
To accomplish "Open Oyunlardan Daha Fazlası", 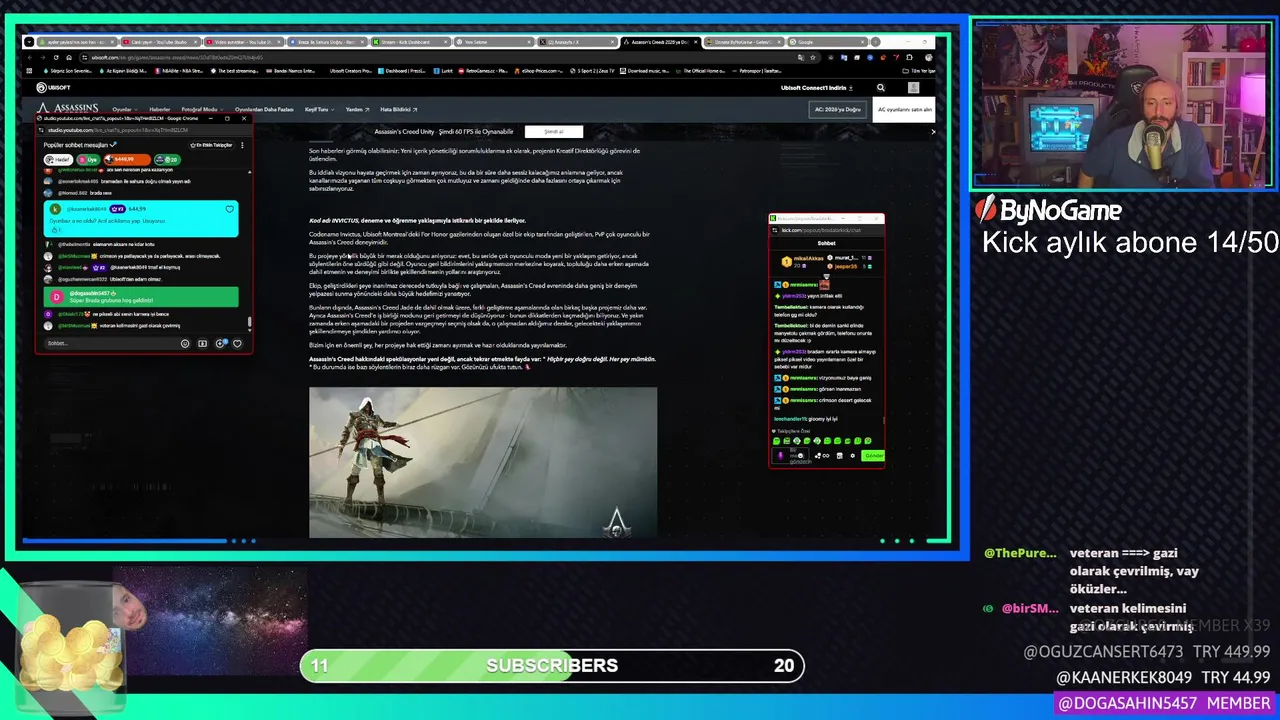I will click(x=264, y=109).
